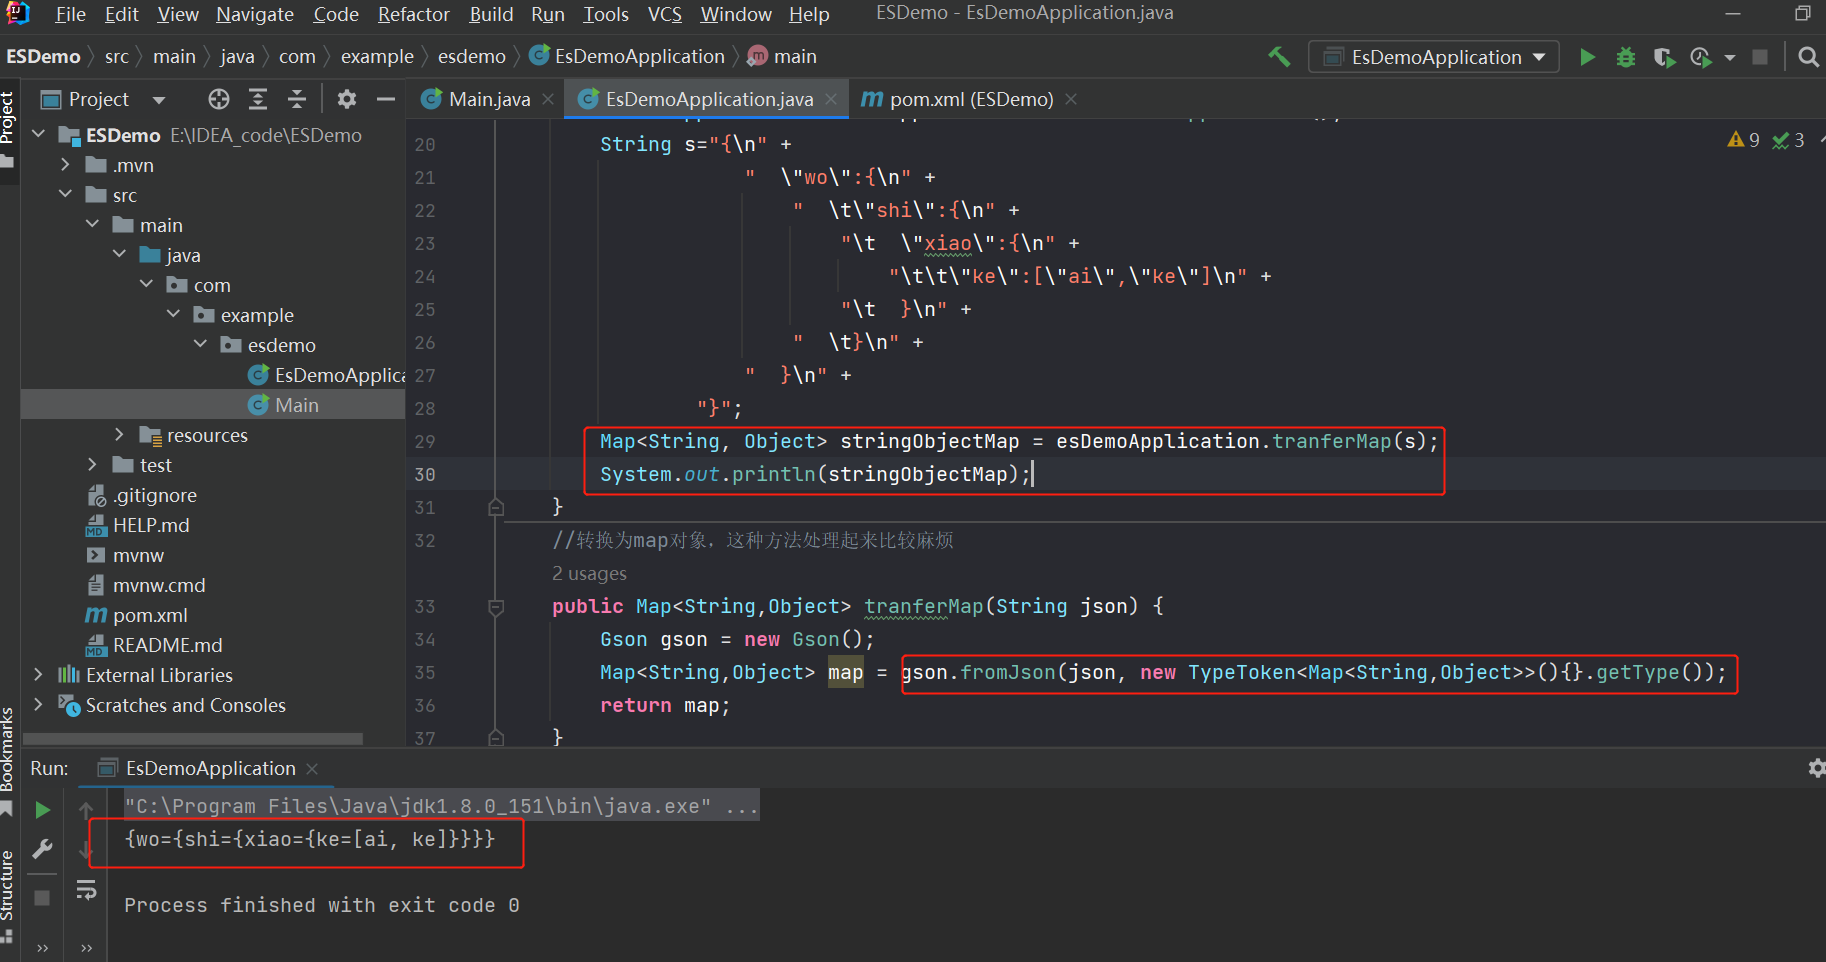
Task: Toggle soft-wrap in Run console
Action: pos(87,890)
